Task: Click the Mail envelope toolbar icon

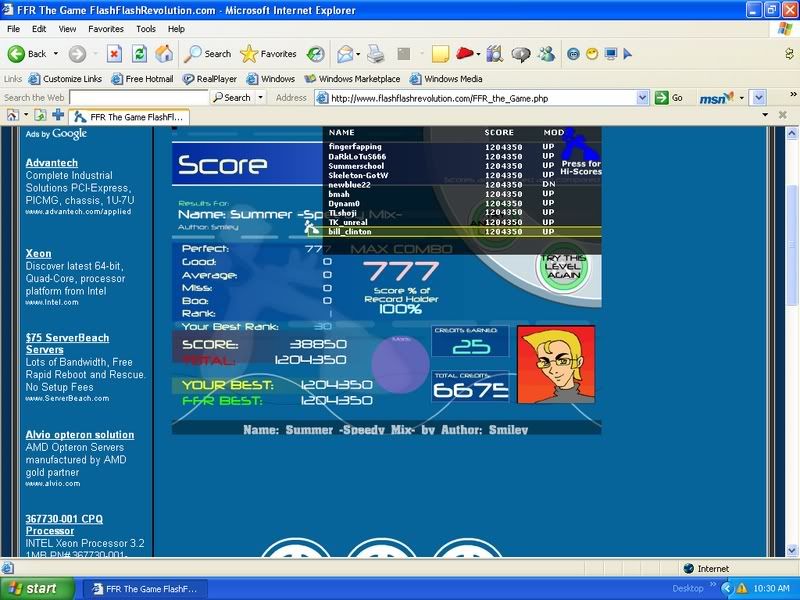Action: coord(345,54)
